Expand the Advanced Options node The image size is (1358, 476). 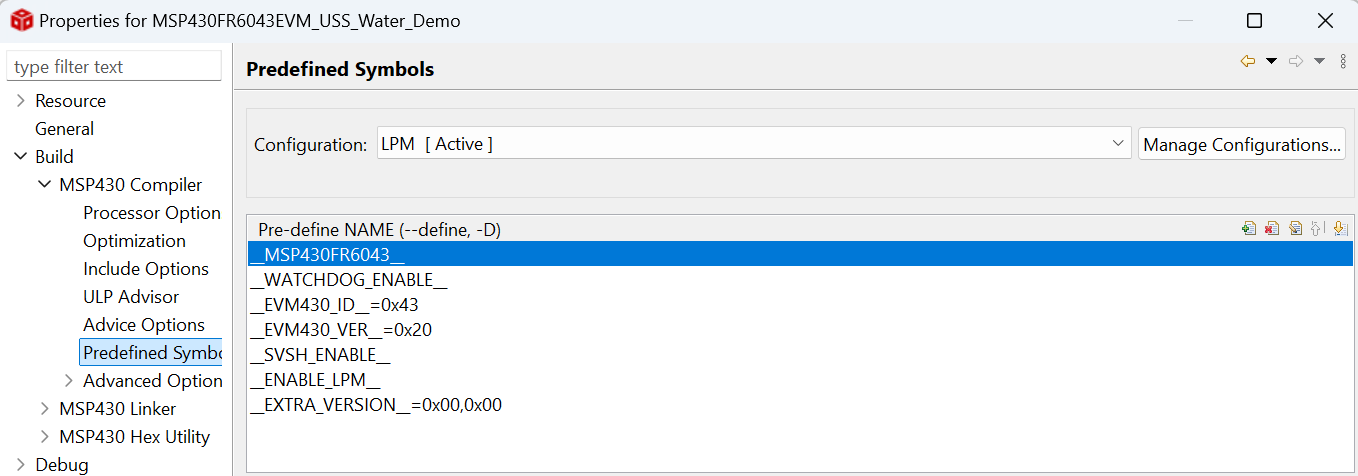(68, 381)
